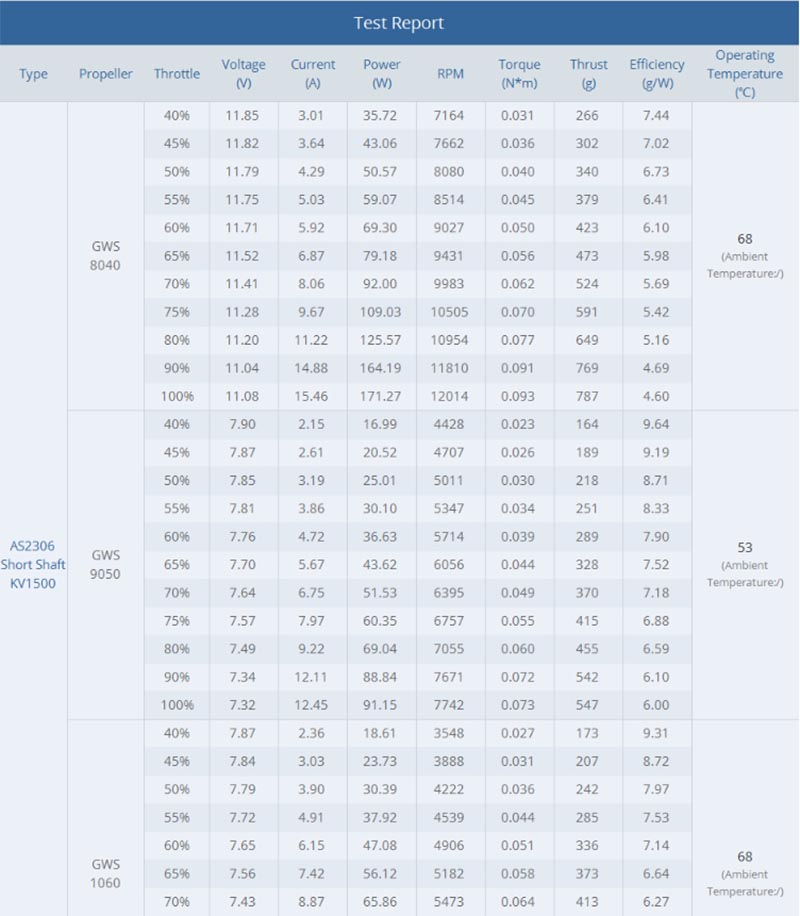
Task: Click the Type column header
Action: (33, 74)
